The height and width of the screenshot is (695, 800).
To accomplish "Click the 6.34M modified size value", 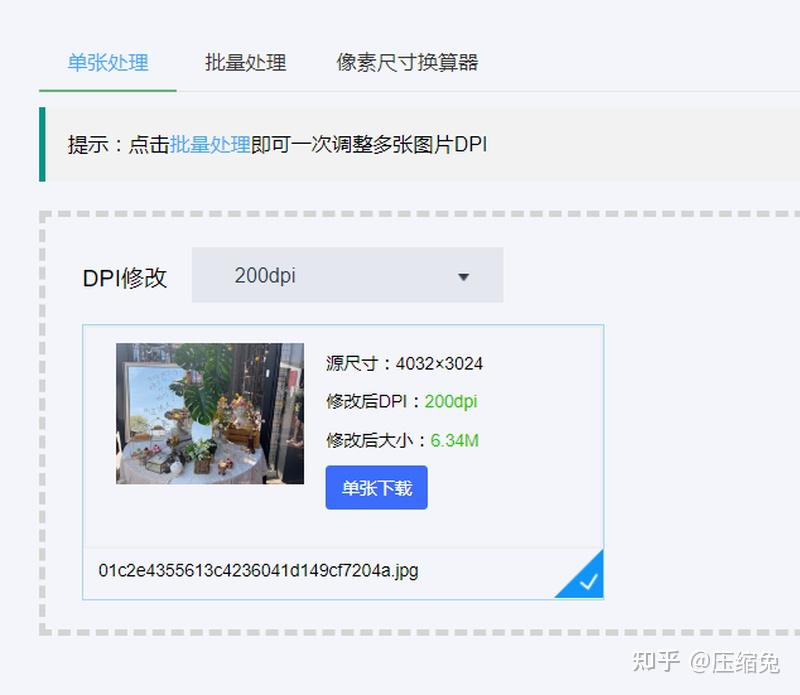I will coord(455,439).
